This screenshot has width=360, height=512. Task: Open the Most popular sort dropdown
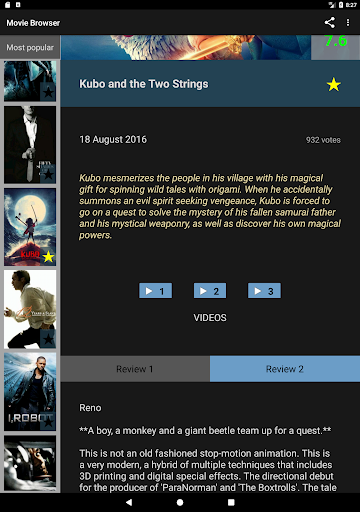pyautogui.click(x=30, y=47)
